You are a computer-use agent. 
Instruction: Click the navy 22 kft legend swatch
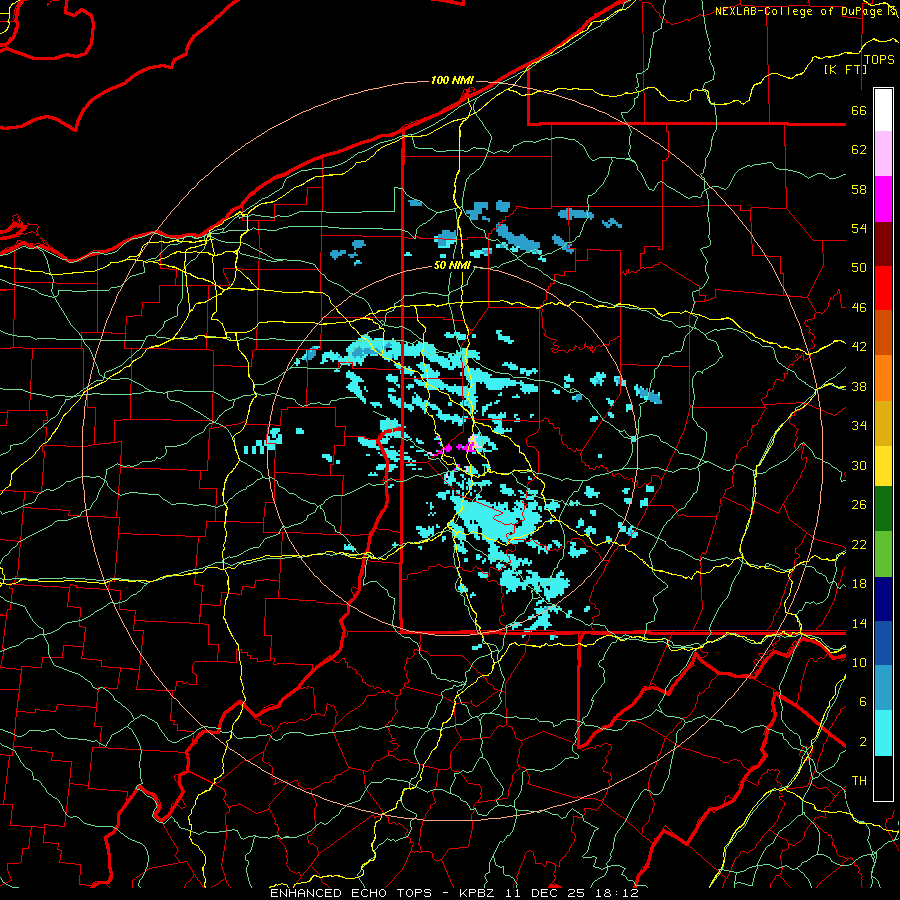(x=883, y=599)
